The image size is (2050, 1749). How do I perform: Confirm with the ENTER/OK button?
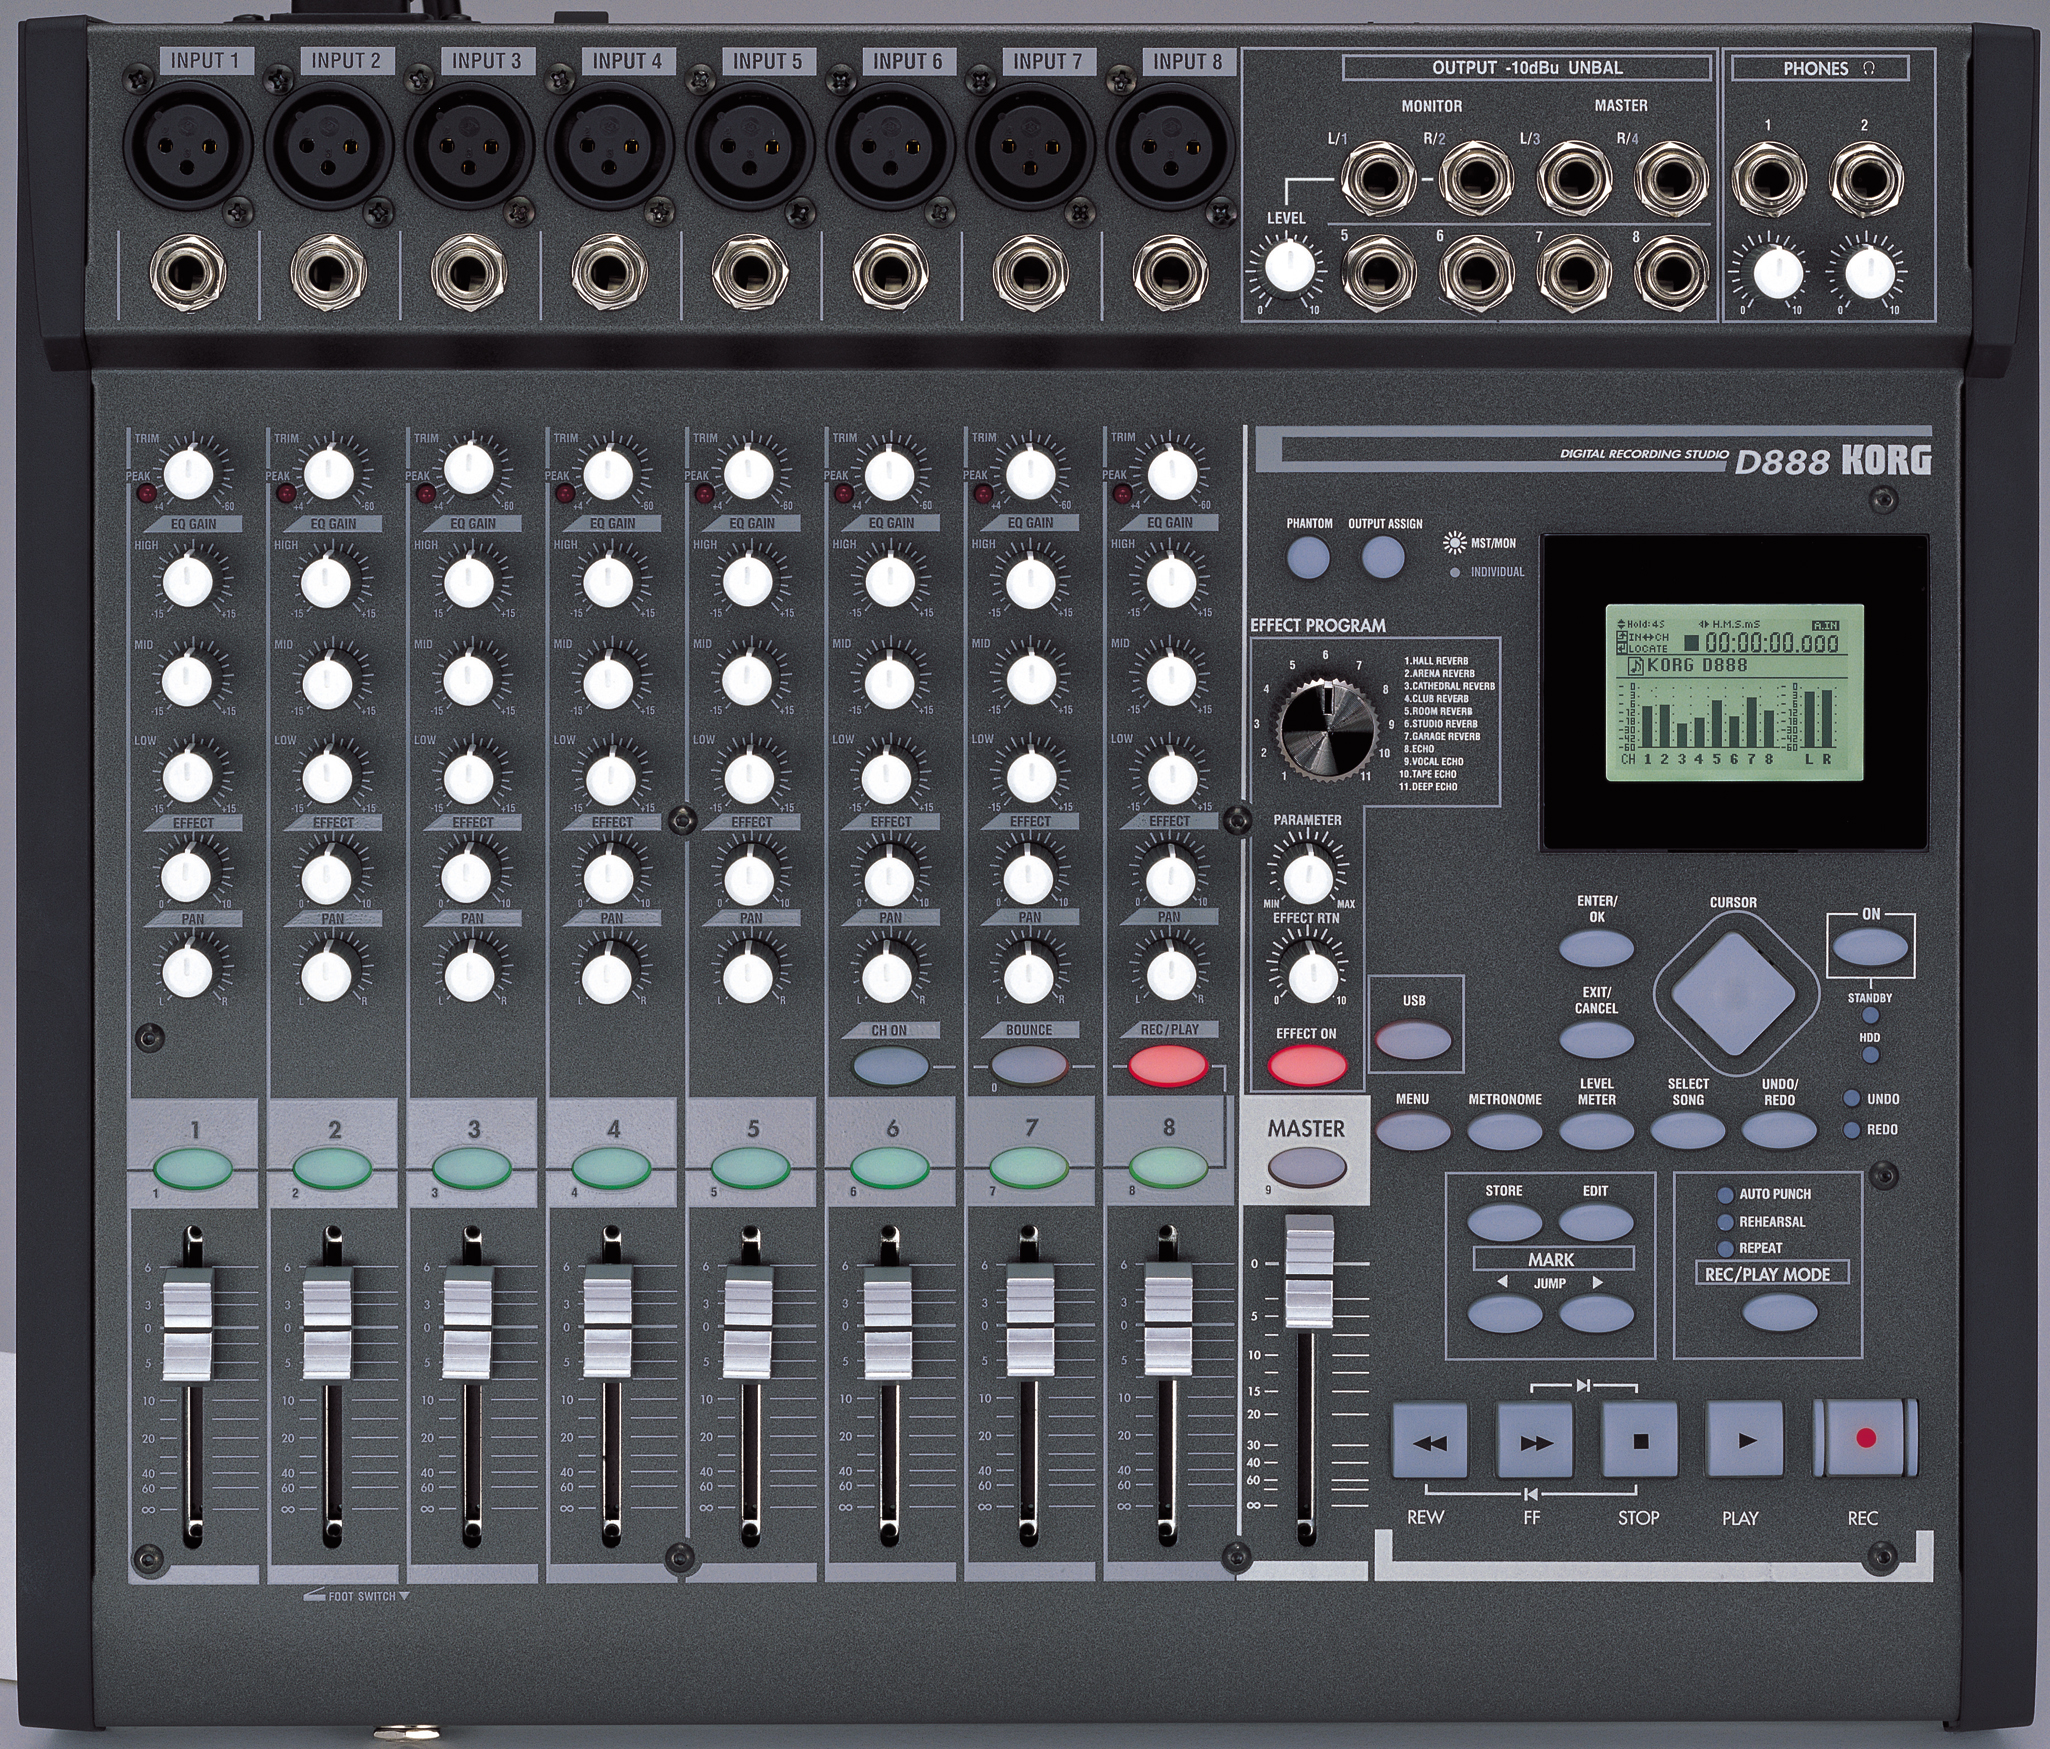(x=1597, y=948)
